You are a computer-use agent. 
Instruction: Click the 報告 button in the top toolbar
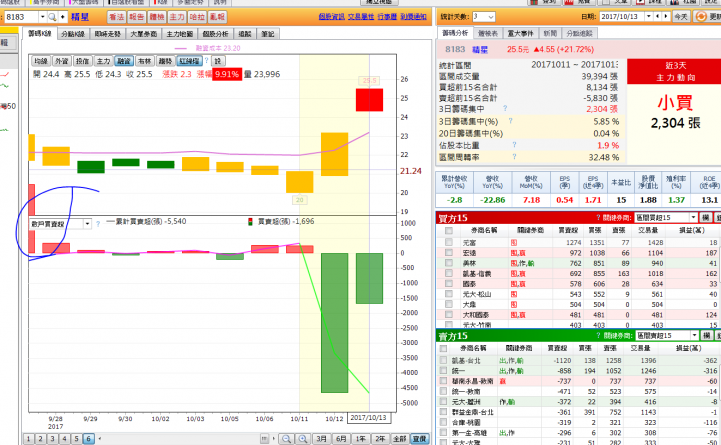coord(137,17)
